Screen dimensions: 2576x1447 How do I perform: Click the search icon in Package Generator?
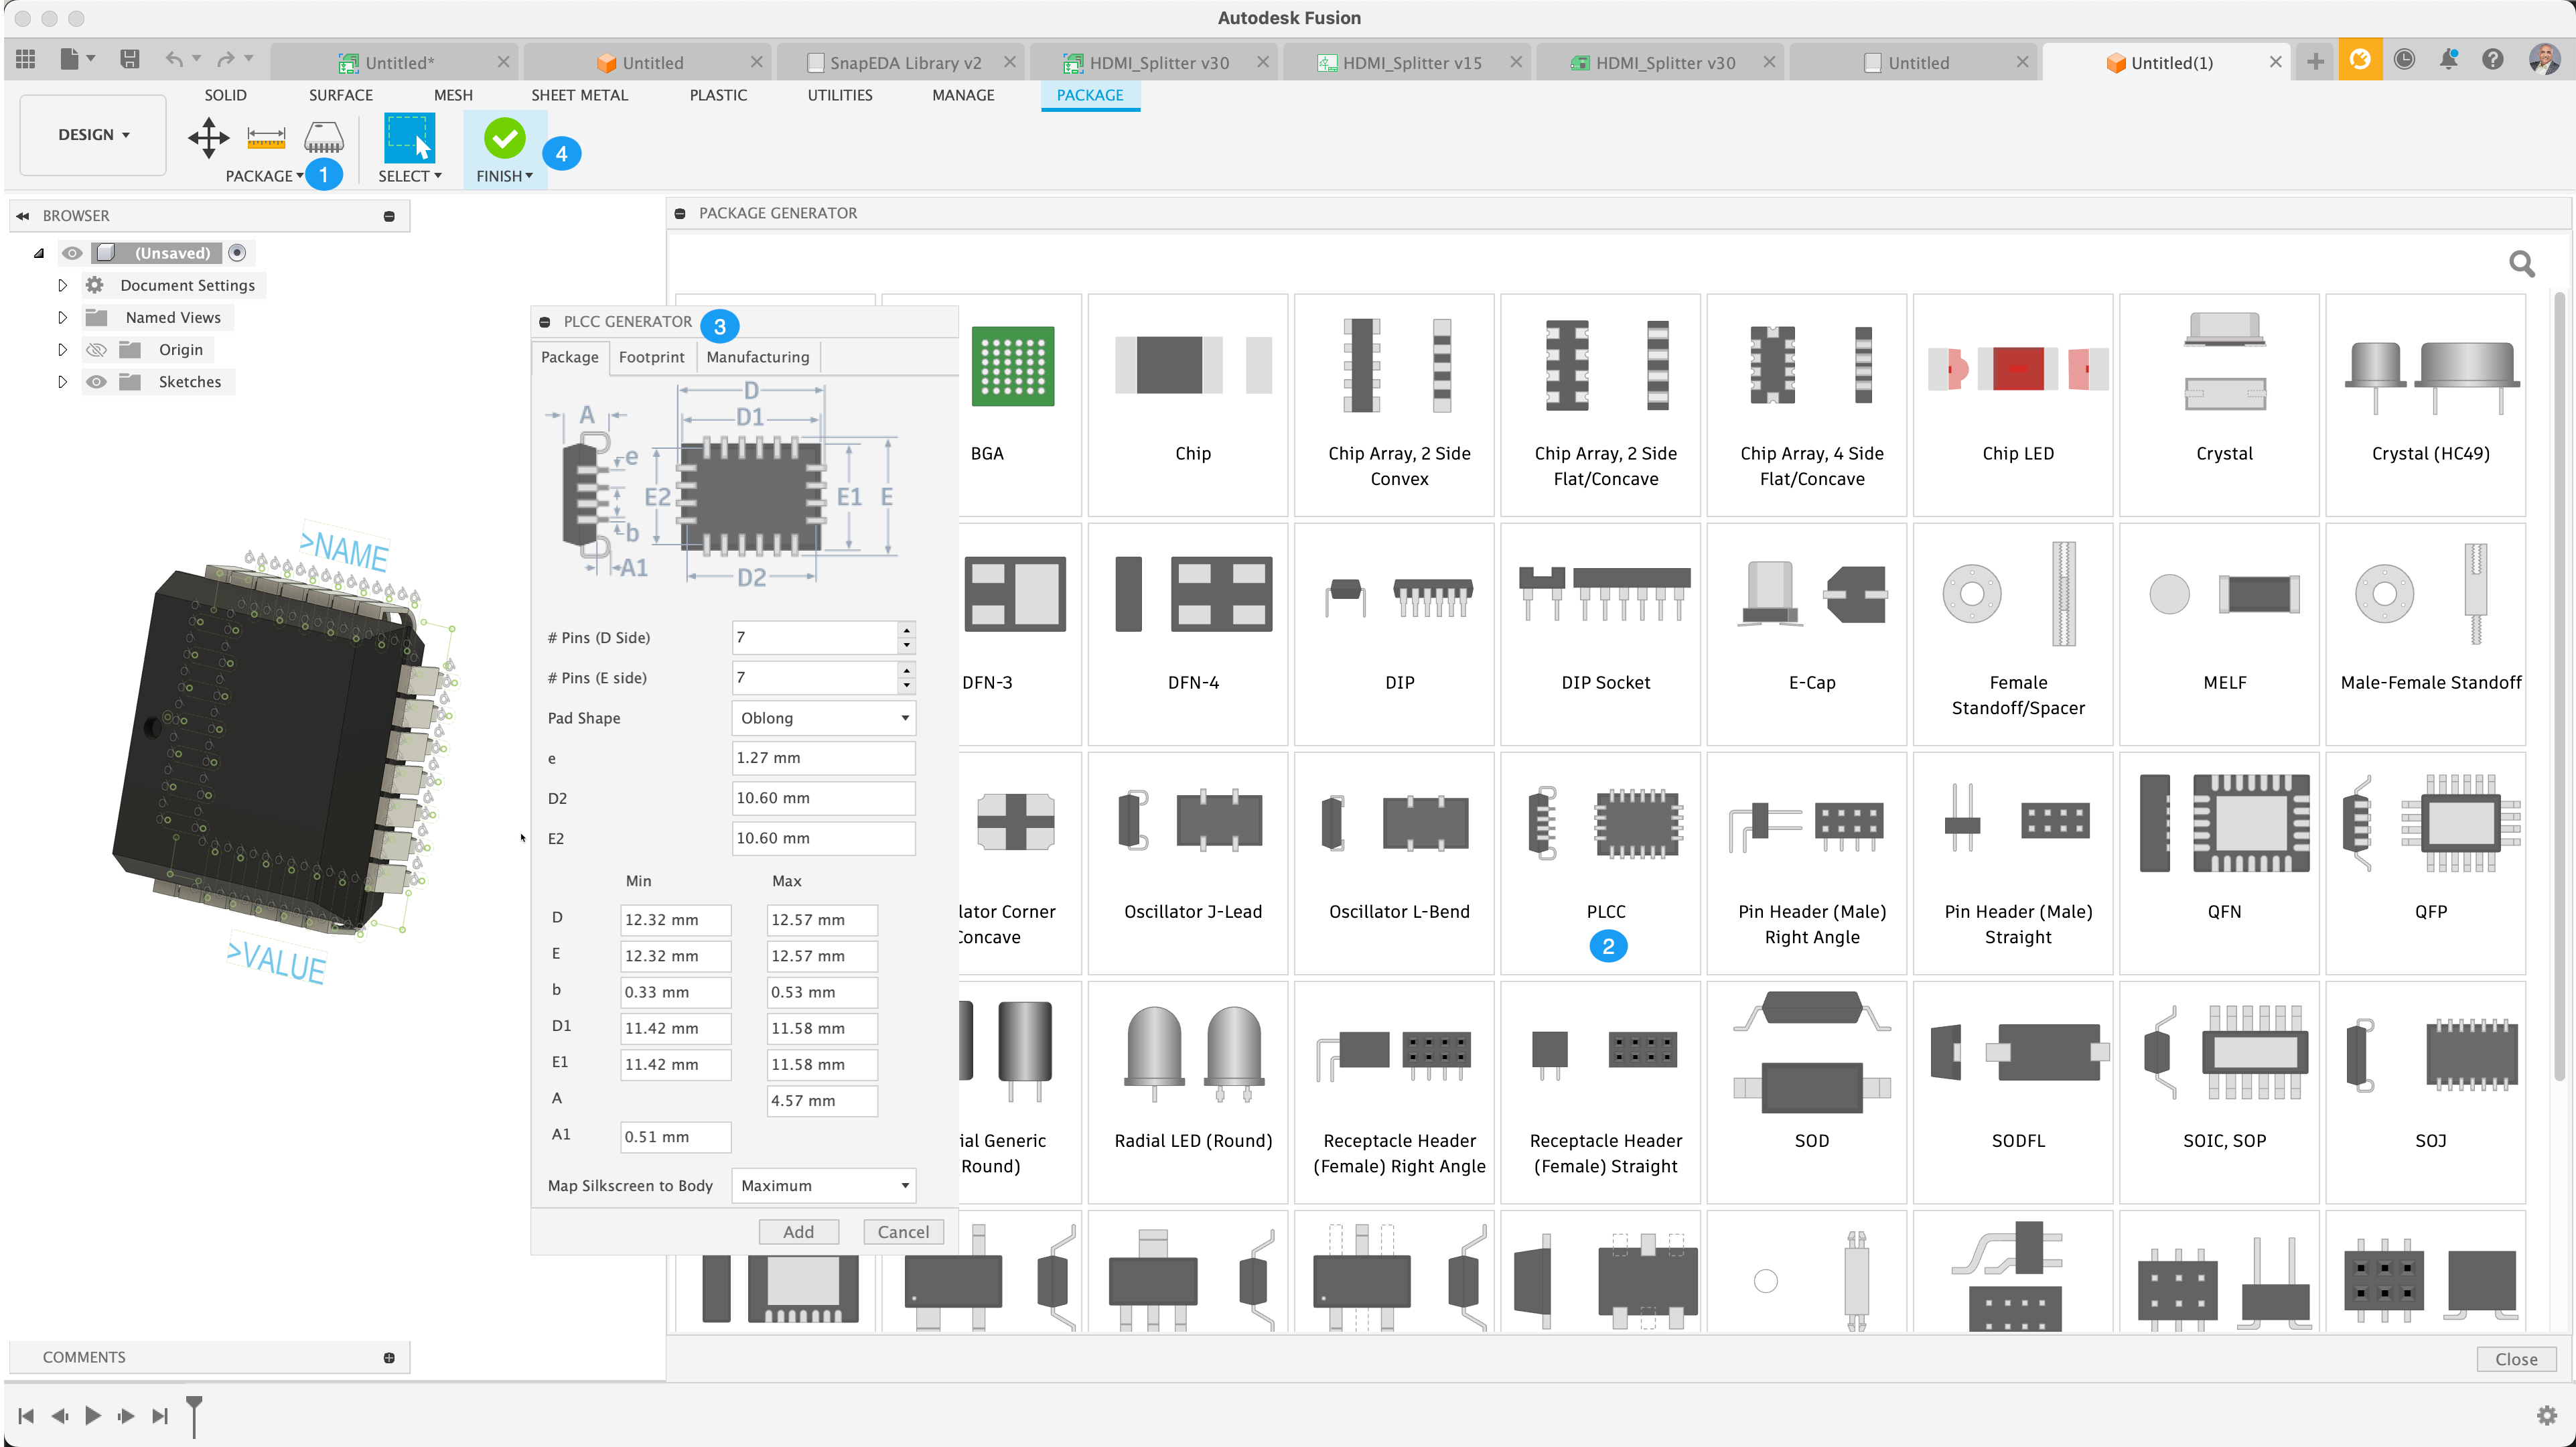point(2522,263)
